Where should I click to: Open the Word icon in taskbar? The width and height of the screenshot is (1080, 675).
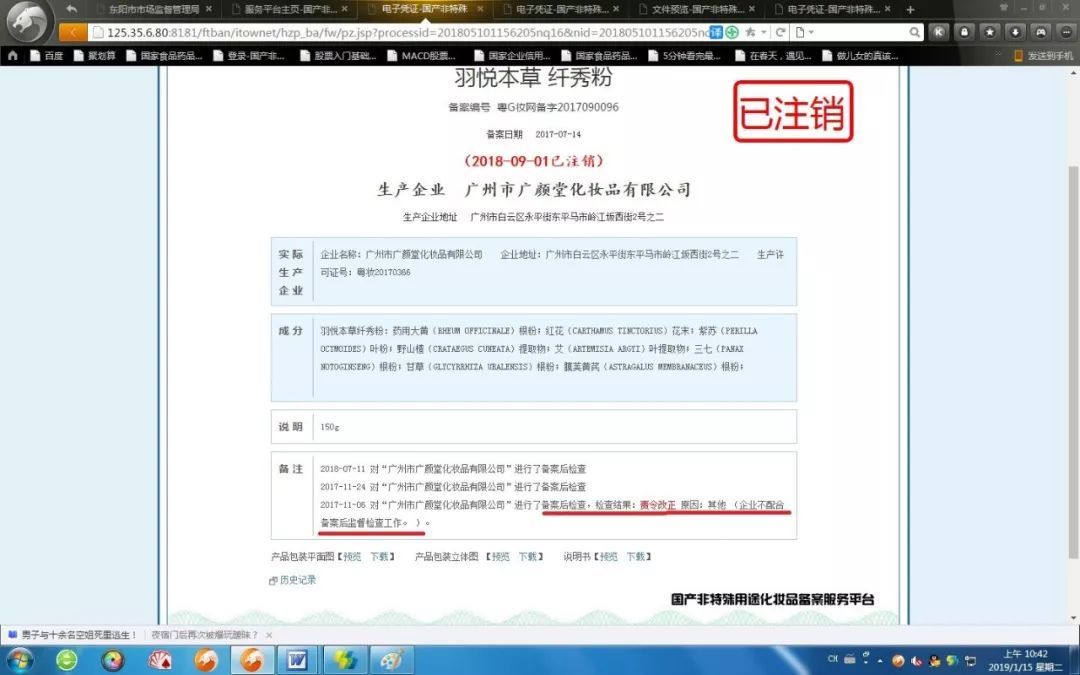(297, 660)
